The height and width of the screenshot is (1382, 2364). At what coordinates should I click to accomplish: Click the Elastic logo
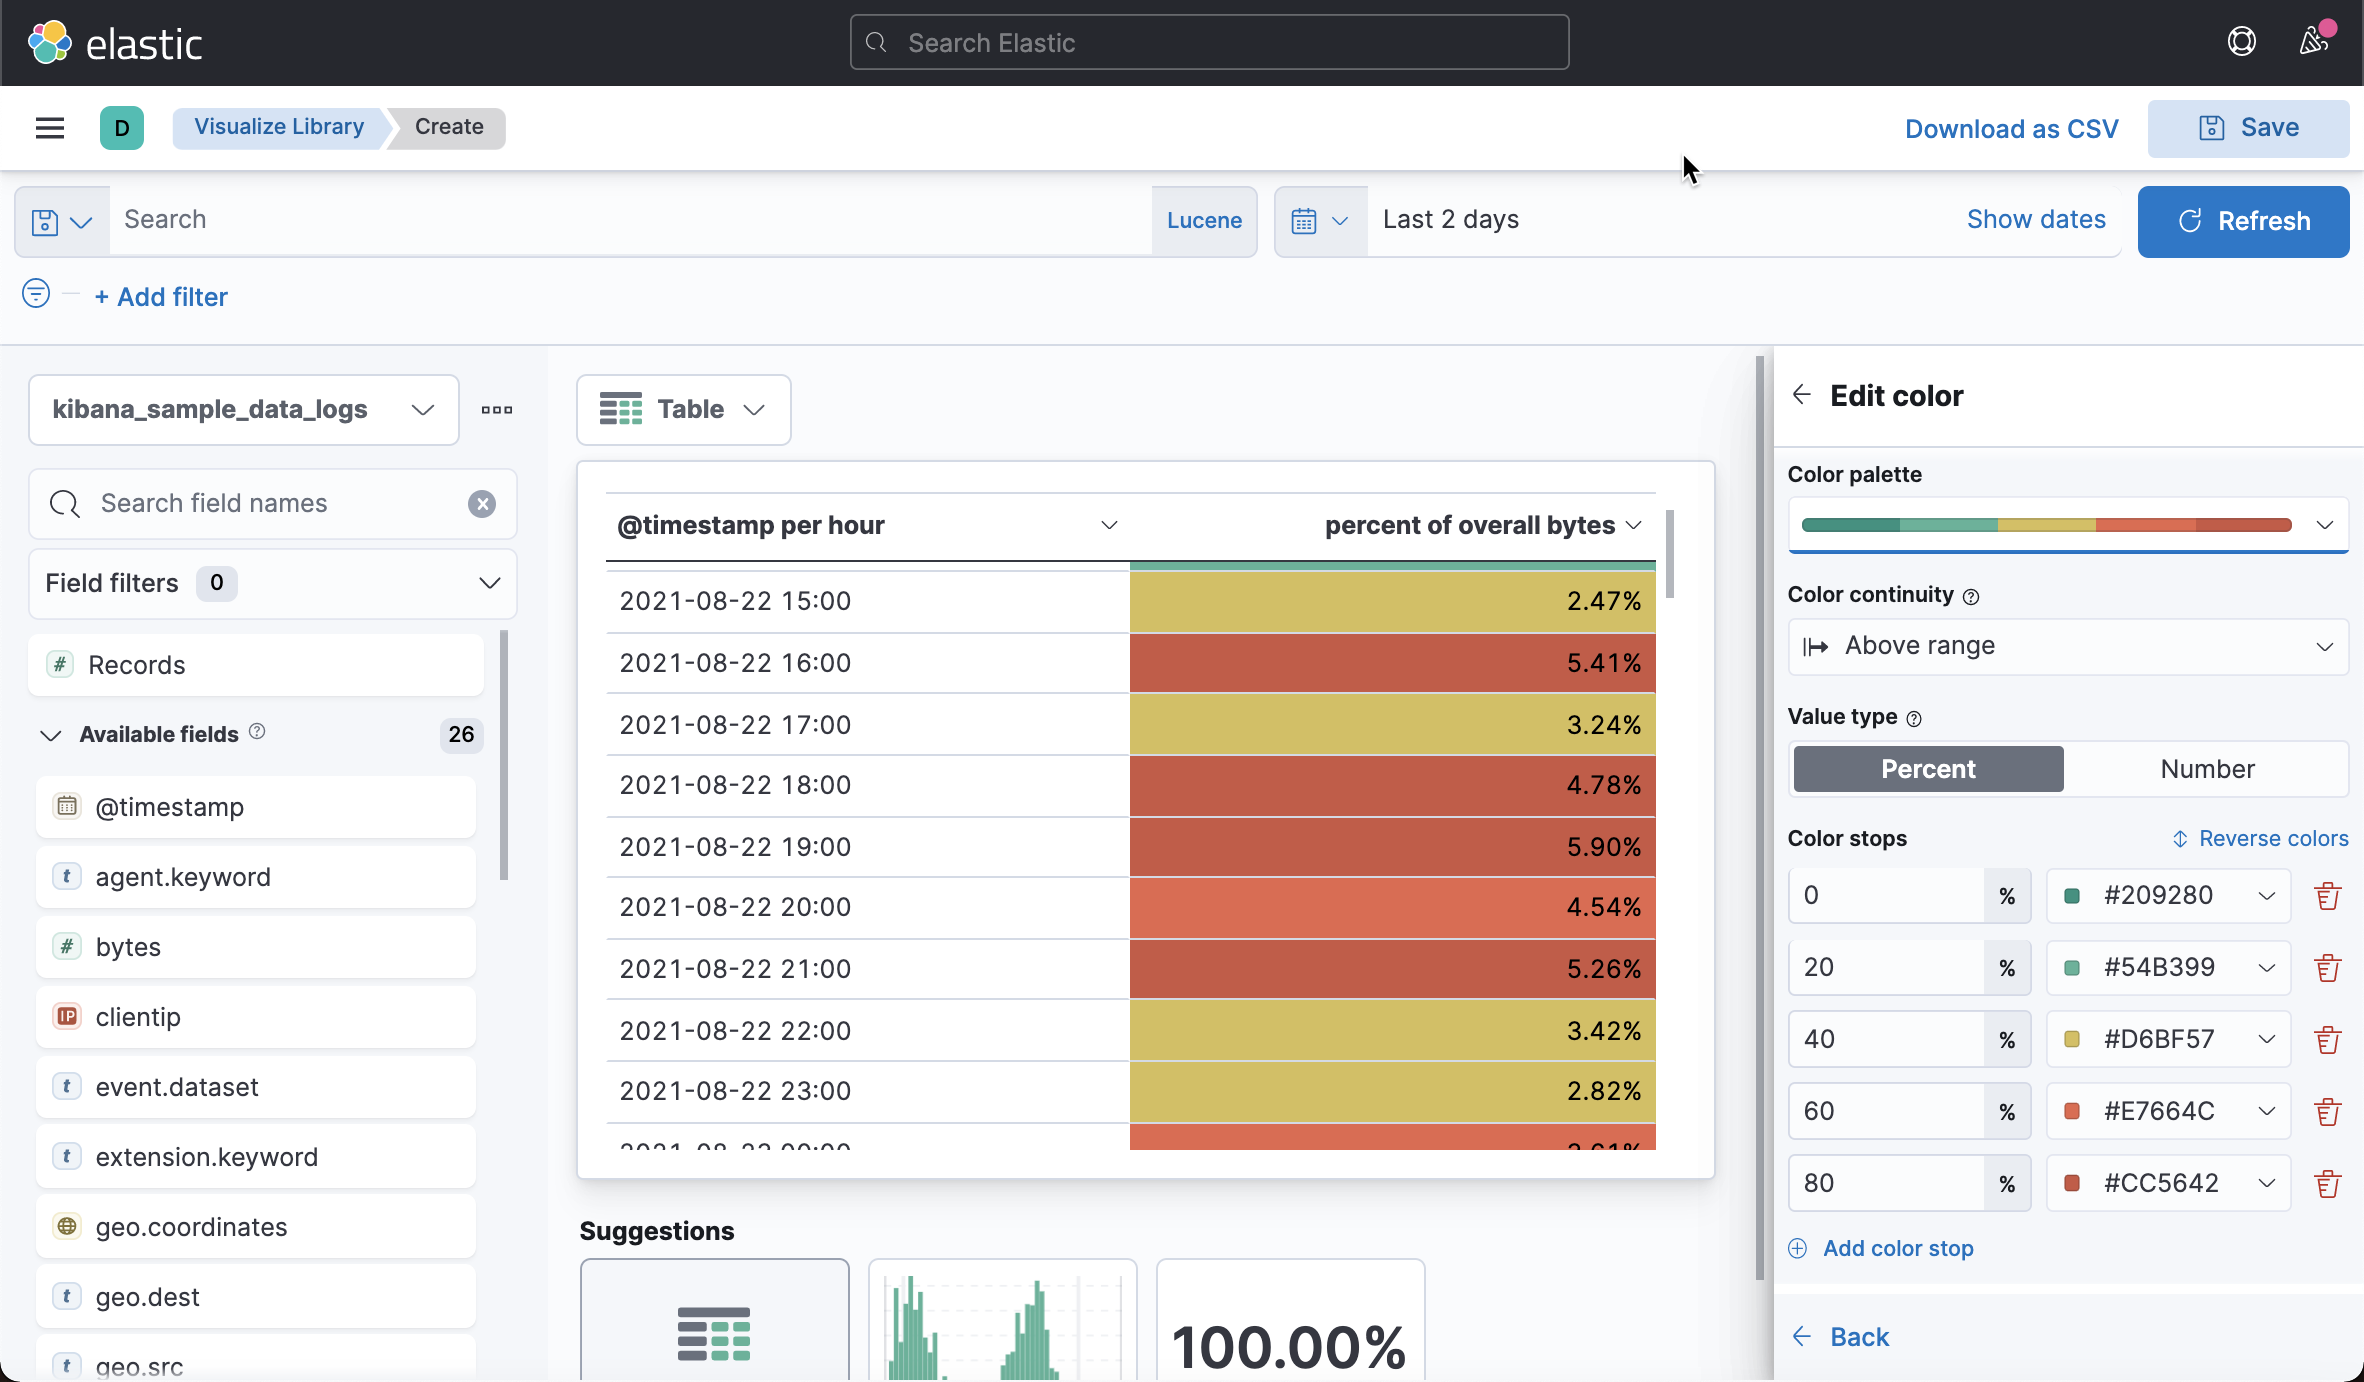[x=115, y=41]
